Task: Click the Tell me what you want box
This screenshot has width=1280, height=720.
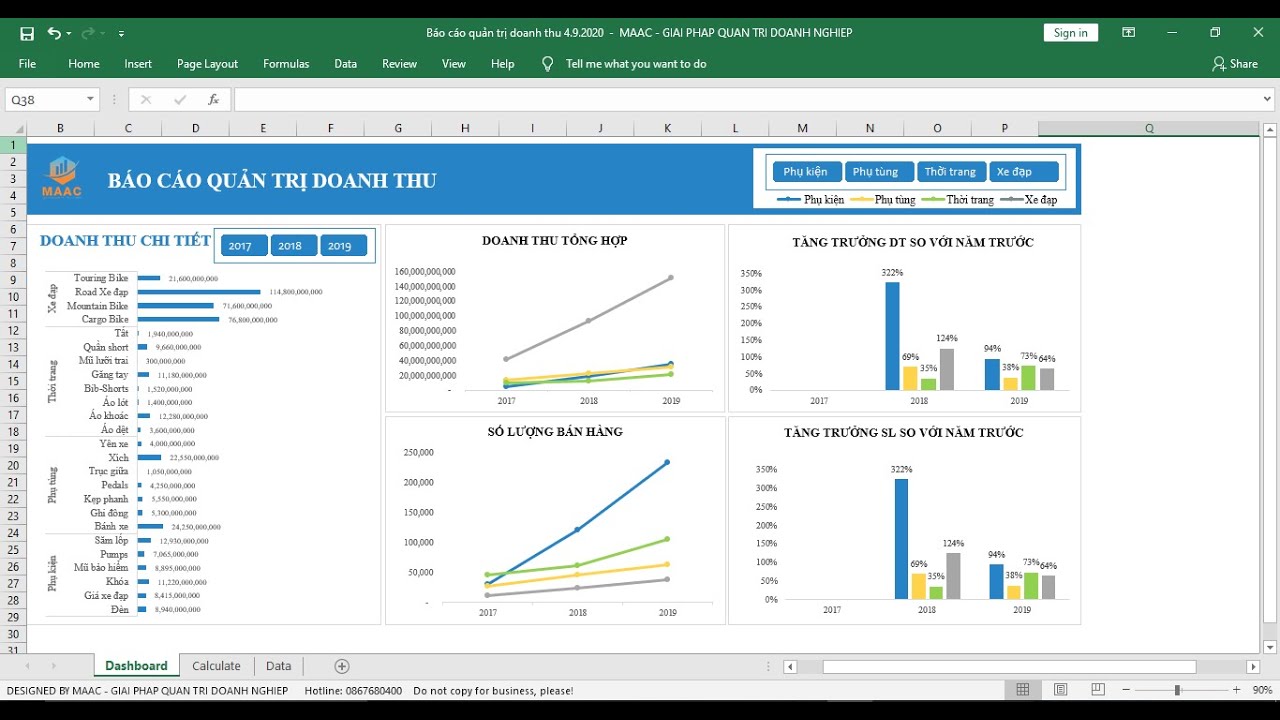Action: pos(636,64)
